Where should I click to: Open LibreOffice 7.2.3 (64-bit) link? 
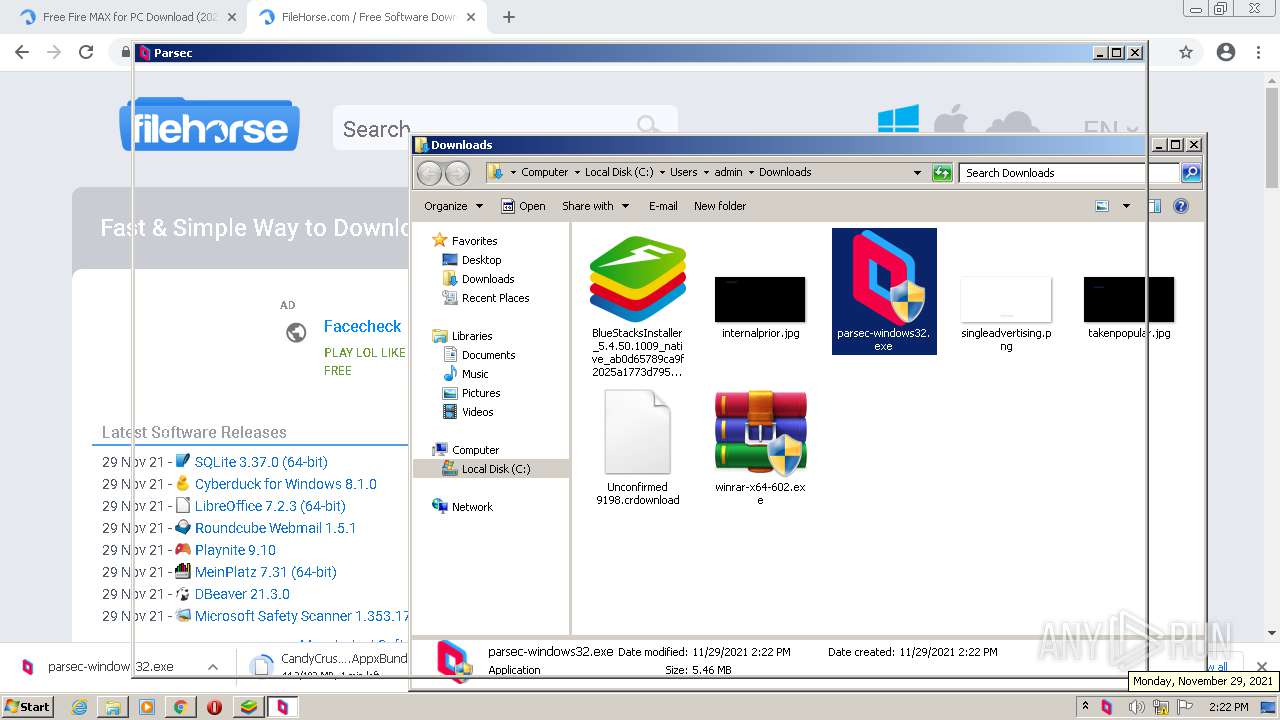(x=270, y=506)
